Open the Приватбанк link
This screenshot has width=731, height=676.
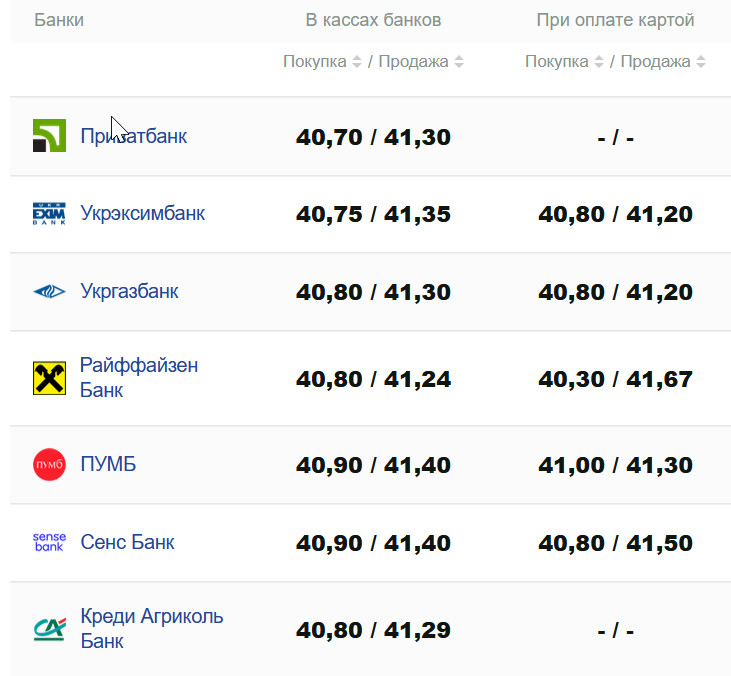click(x=133, y=136)
